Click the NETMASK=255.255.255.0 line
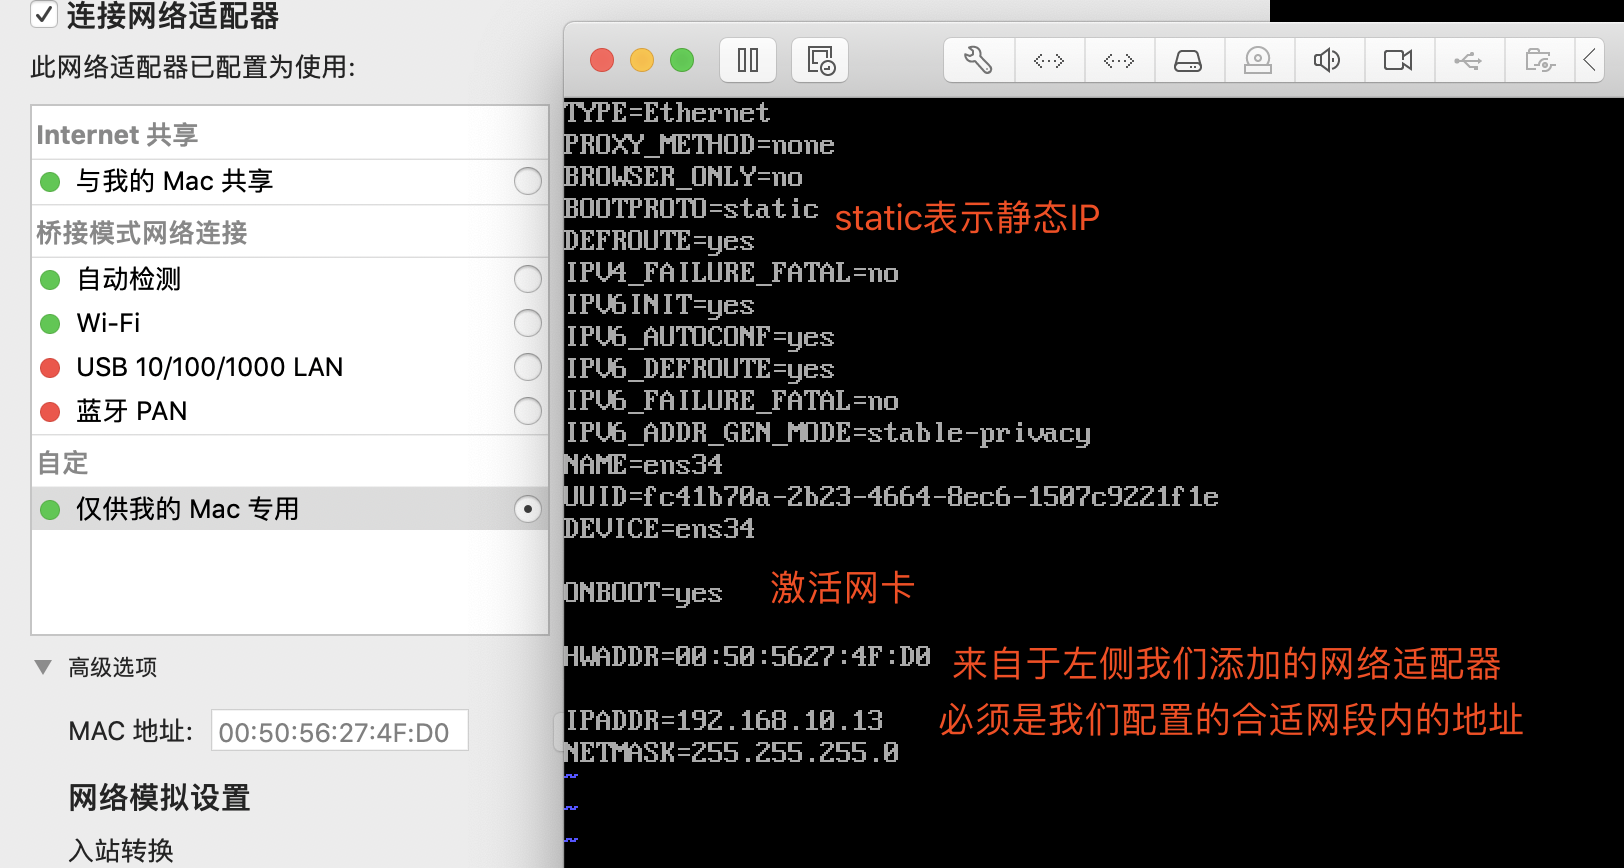Viewport: 1624px width, 868px height. tap(731, 753)
